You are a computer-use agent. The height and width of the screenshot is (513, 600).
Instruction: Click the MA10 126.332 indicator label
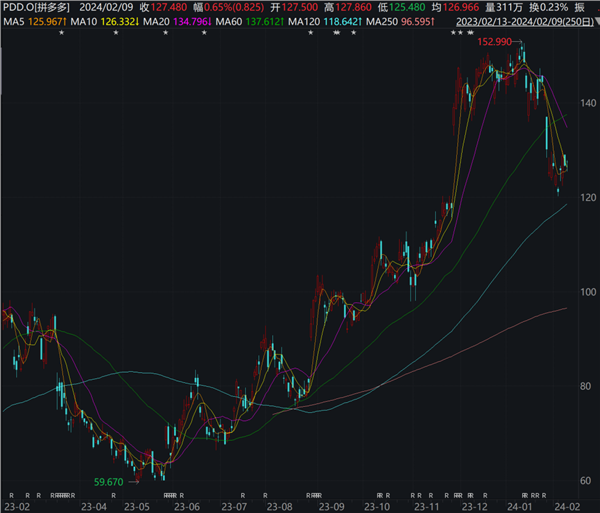(x=104, y=22)
